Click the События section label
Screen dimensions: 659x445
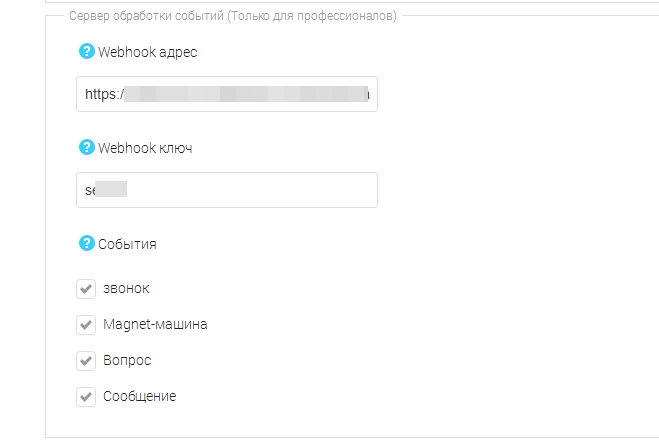pos(127,243)
